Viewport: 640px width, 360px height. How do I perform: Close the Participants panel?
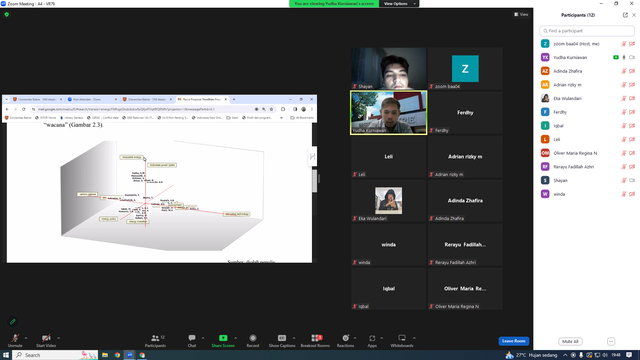point(634,15)
